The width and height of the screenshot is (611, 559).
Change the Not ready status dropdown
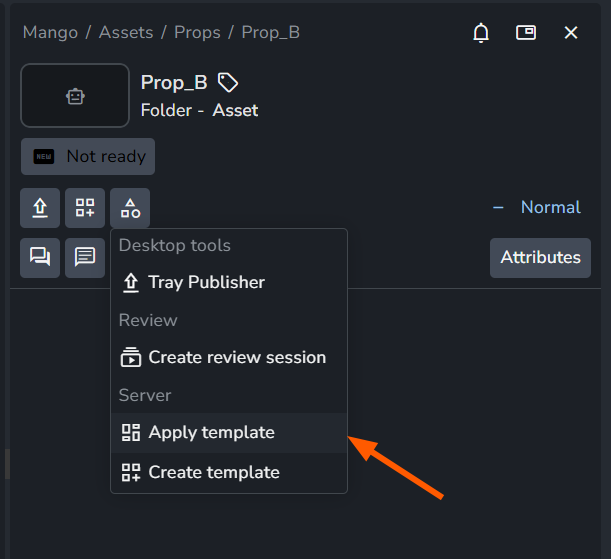88,157
